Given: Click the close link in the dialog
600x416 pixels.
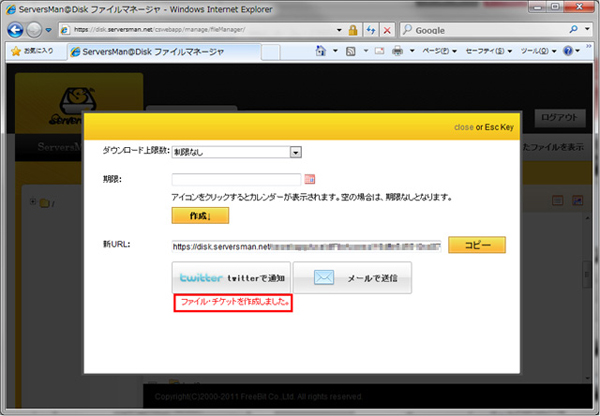Looking at the screenshot, I should point(463,127).
